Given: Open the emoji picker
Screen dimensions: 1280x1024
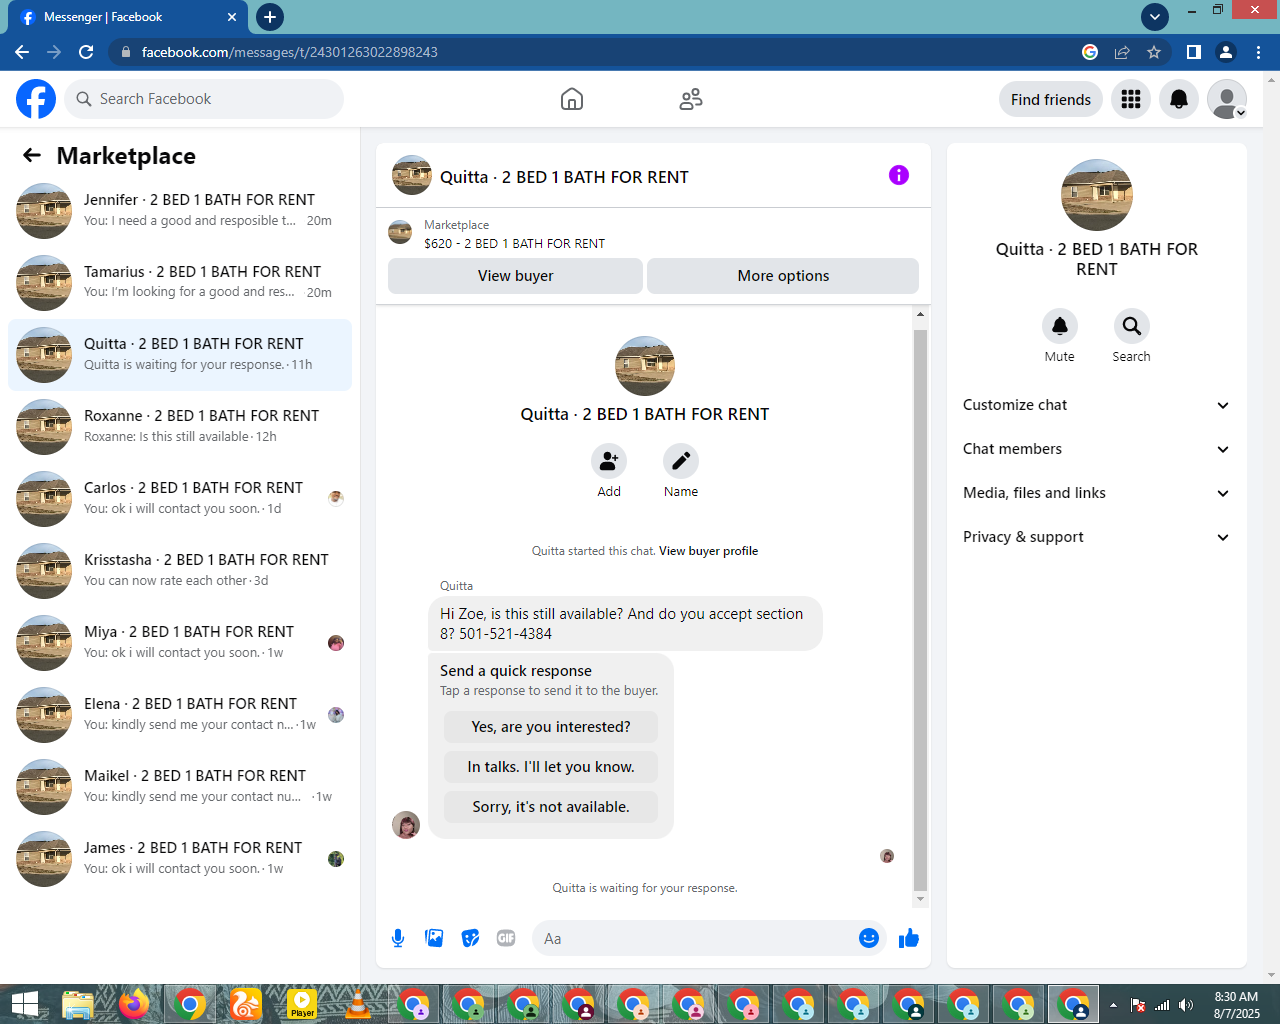Looking at the screenshot, I should click(869, 938).
